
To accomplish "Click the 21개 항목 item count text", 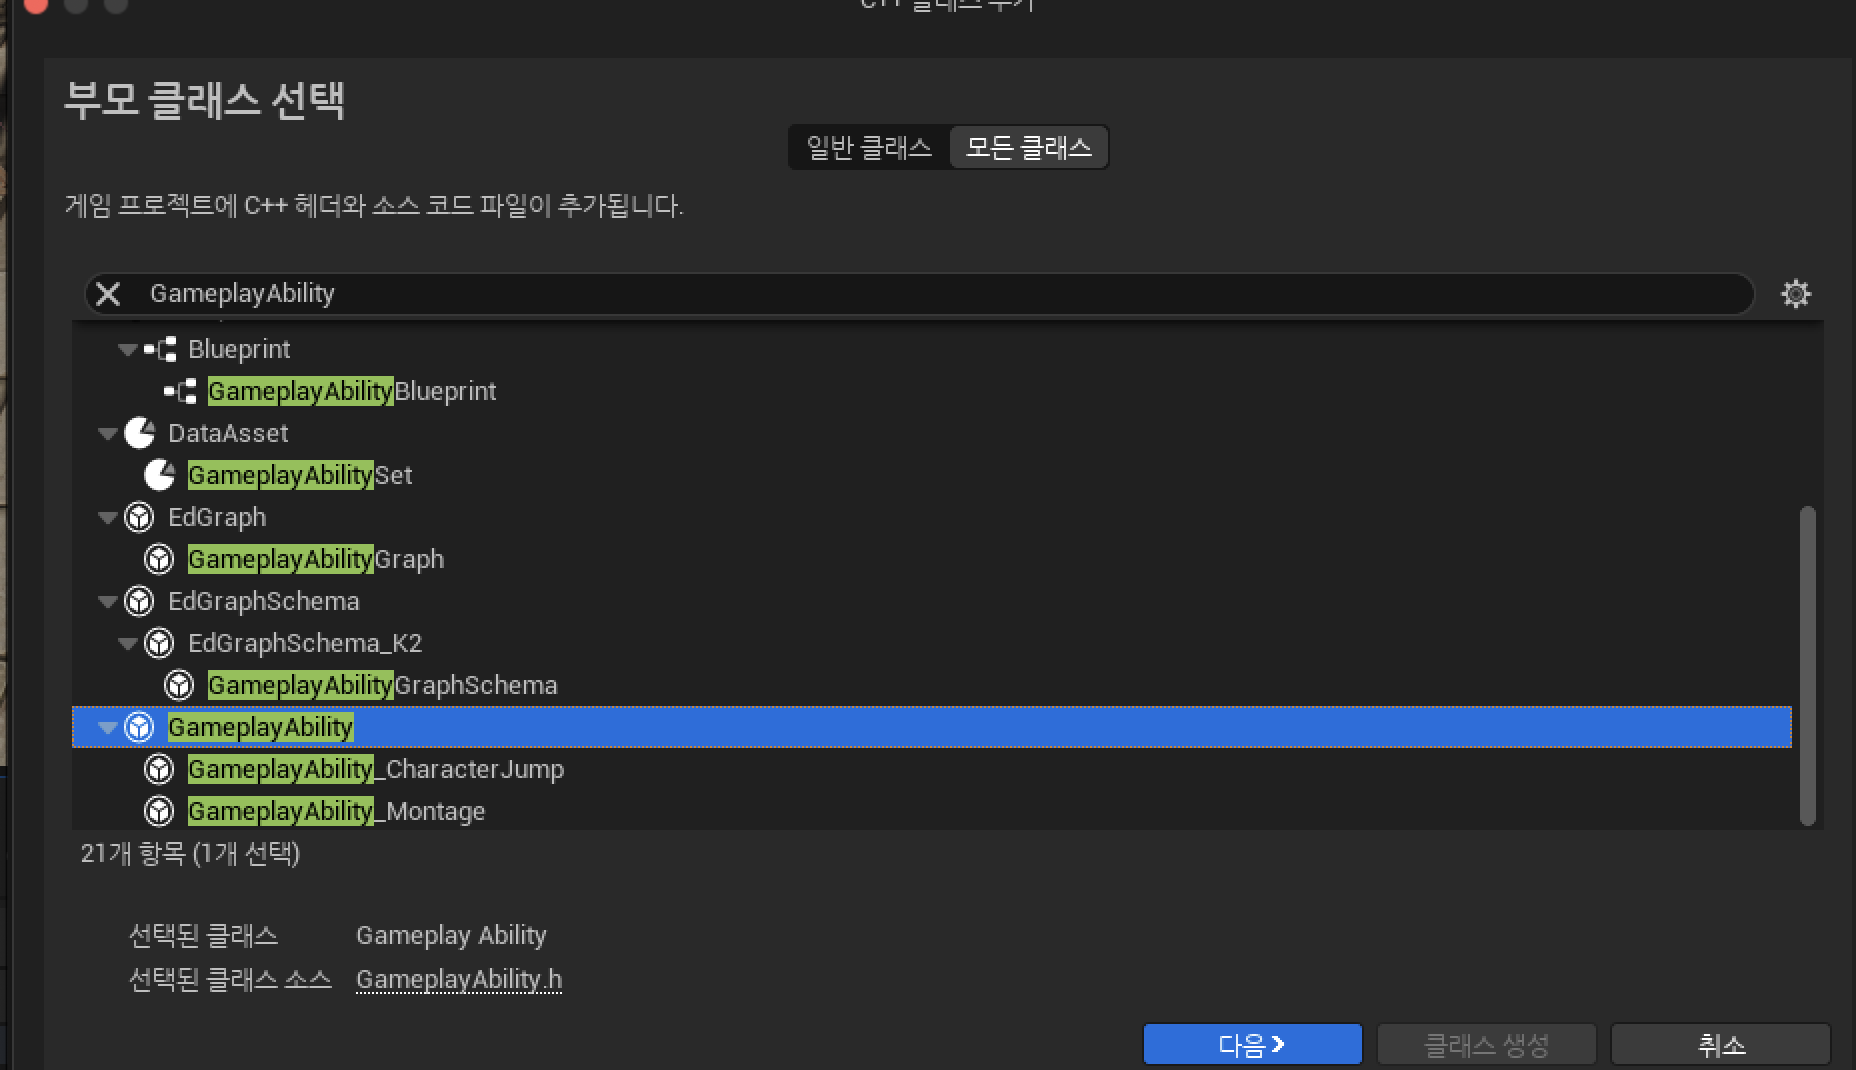I will pyautogui.click(x=190, y=853).
